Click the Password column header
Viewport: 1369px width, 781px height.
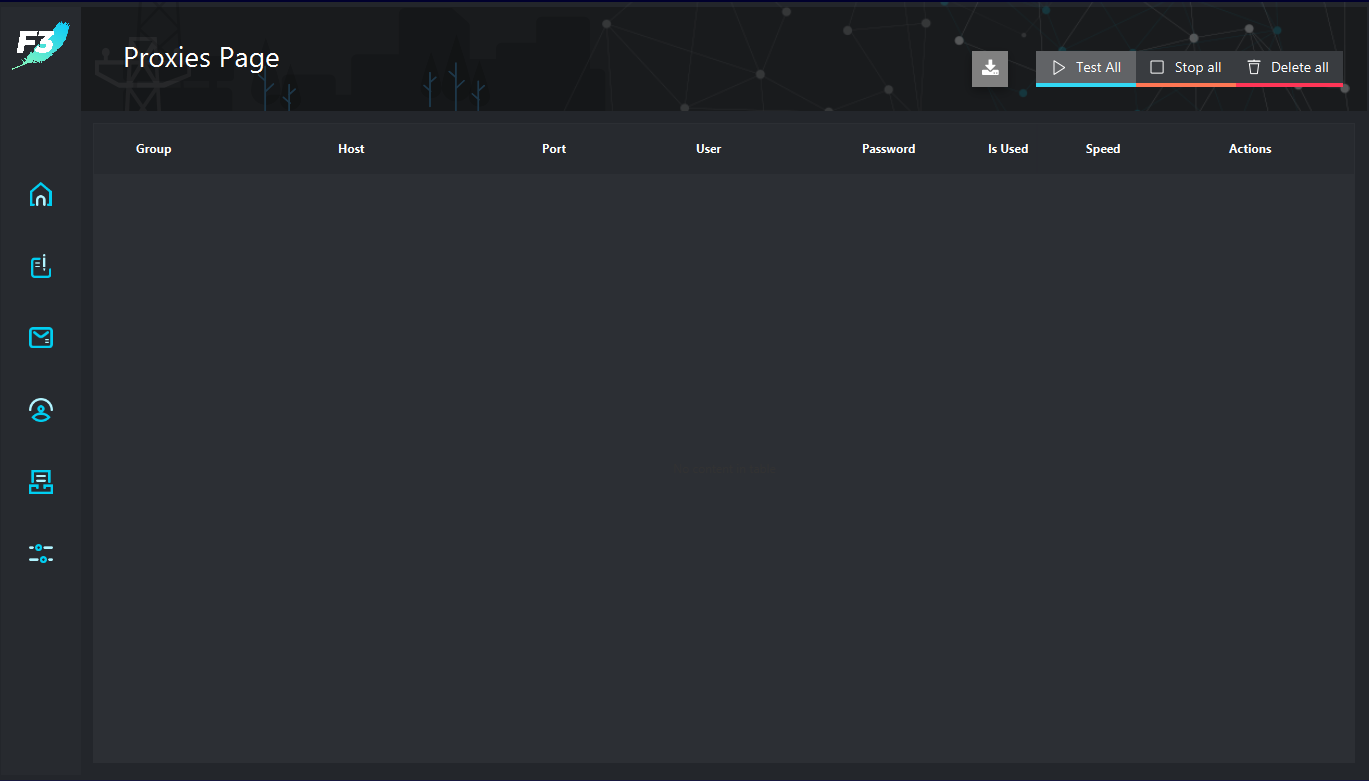888,149
